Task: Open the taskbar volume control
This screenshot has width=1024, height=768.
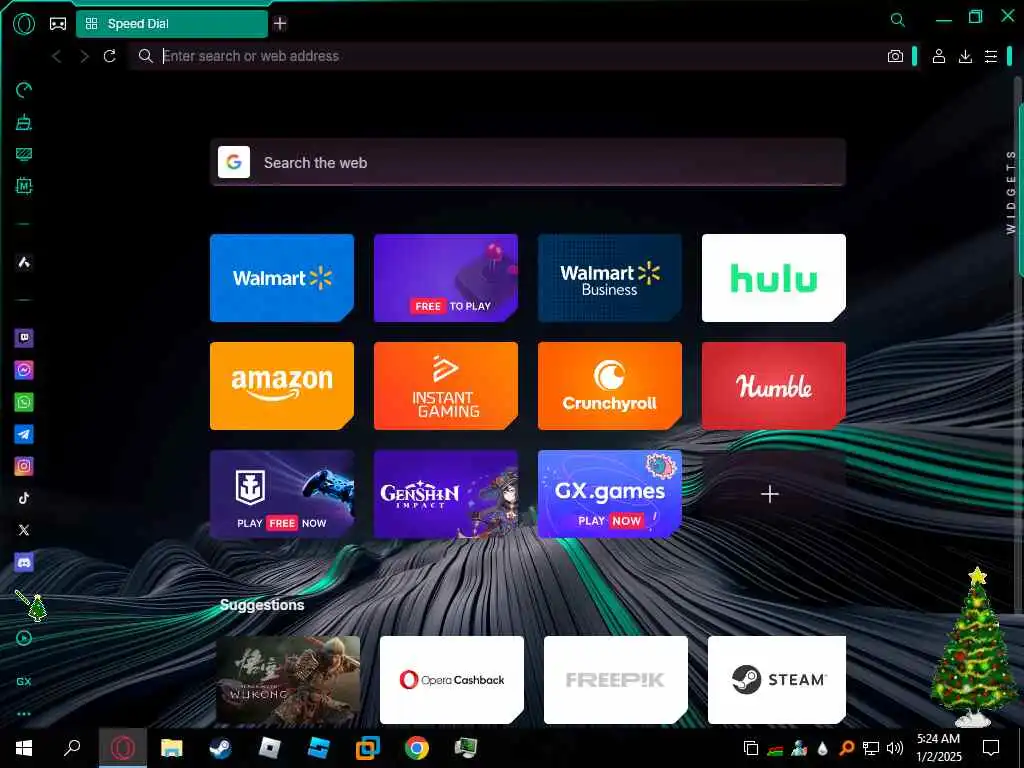Action: [895, 748]
